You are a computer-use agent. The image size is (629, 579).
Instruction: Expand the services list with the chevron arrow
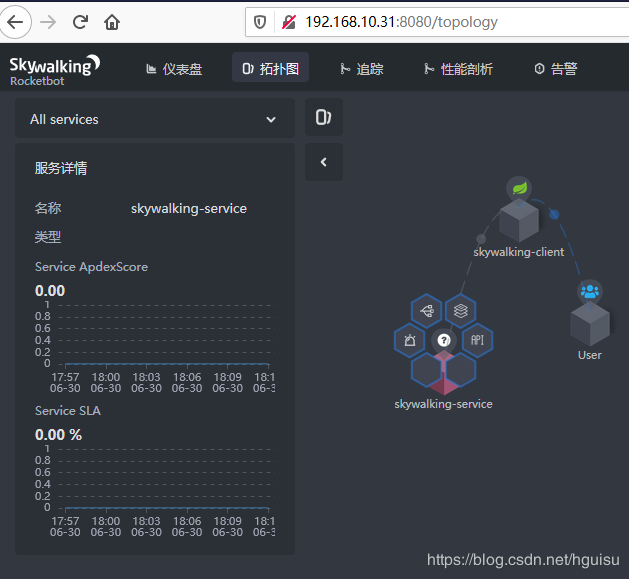(271, 120)
